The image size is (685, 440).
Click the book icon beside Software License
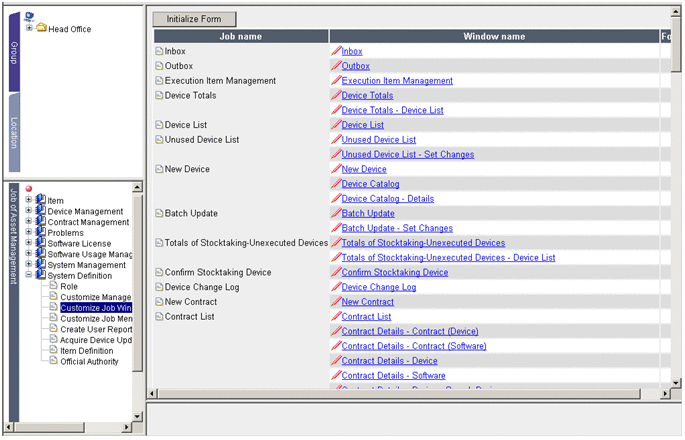[41, 244]
